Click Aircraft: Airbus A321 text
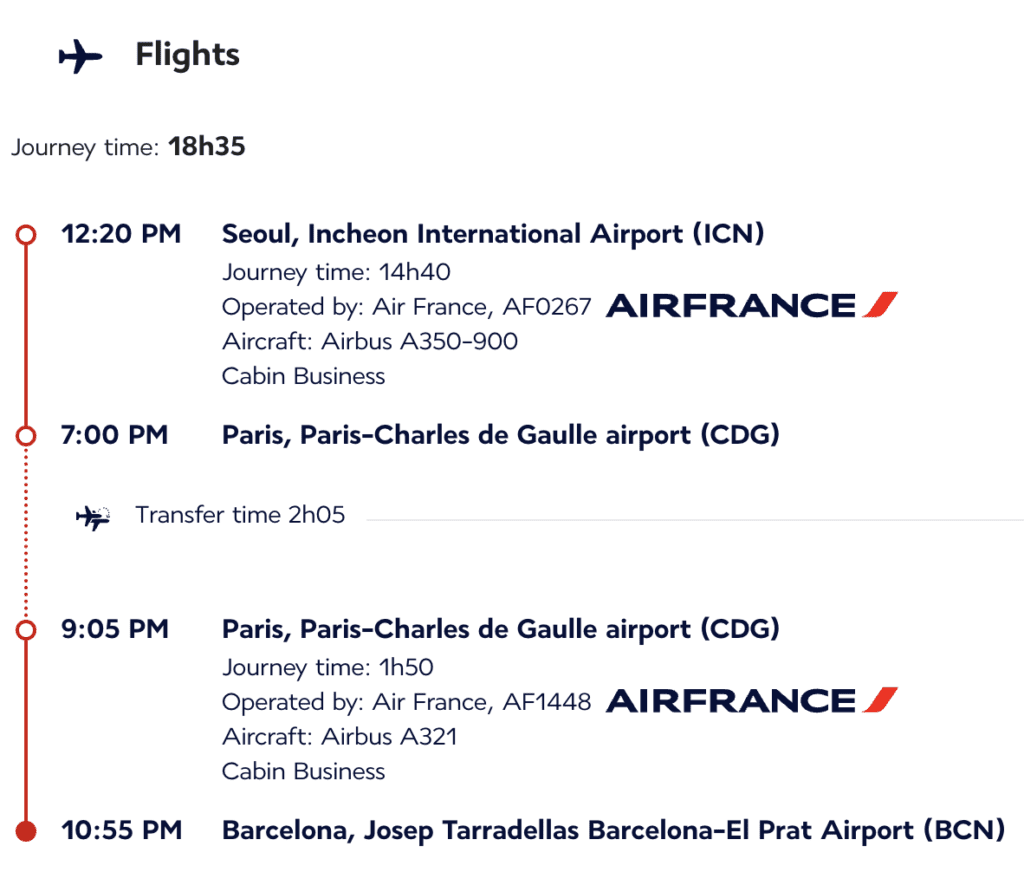The height and width of the screenshot is (872, 1024). click(340, 736)
